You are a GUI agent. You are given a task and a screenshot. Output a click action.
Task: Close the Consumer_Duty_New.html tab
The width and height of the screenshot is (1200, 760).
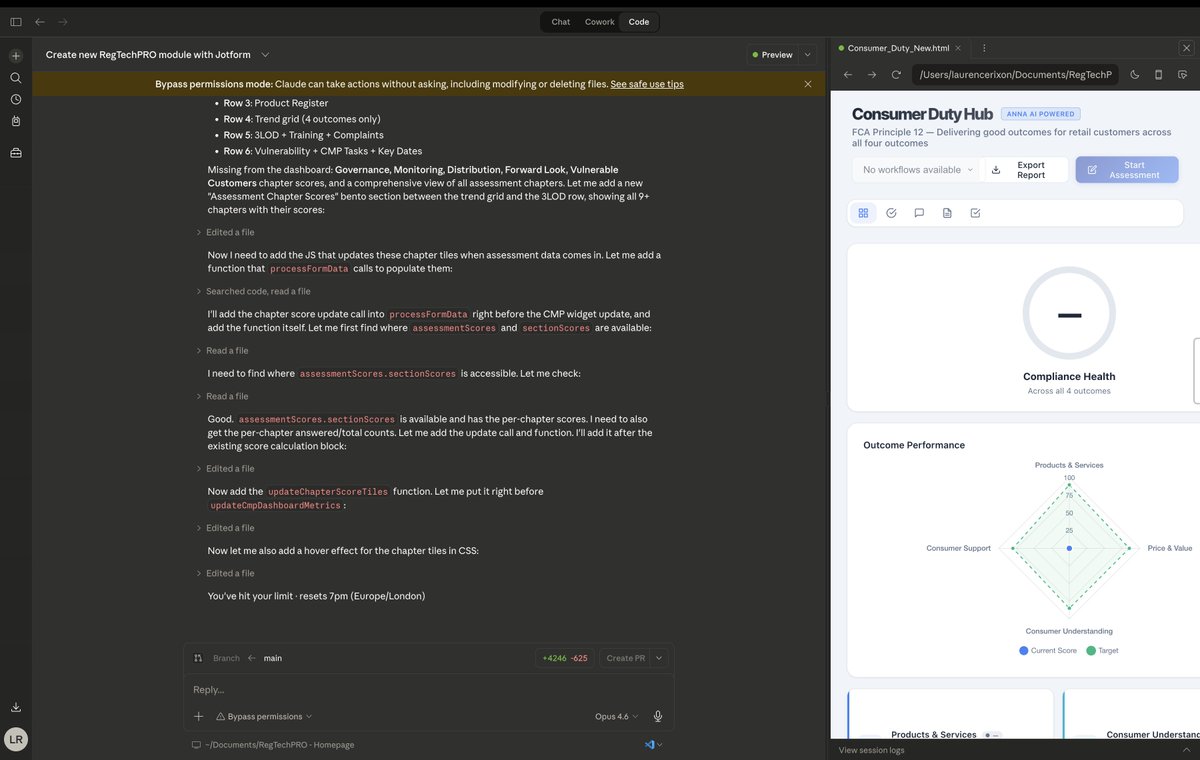[x=958, y=47]
